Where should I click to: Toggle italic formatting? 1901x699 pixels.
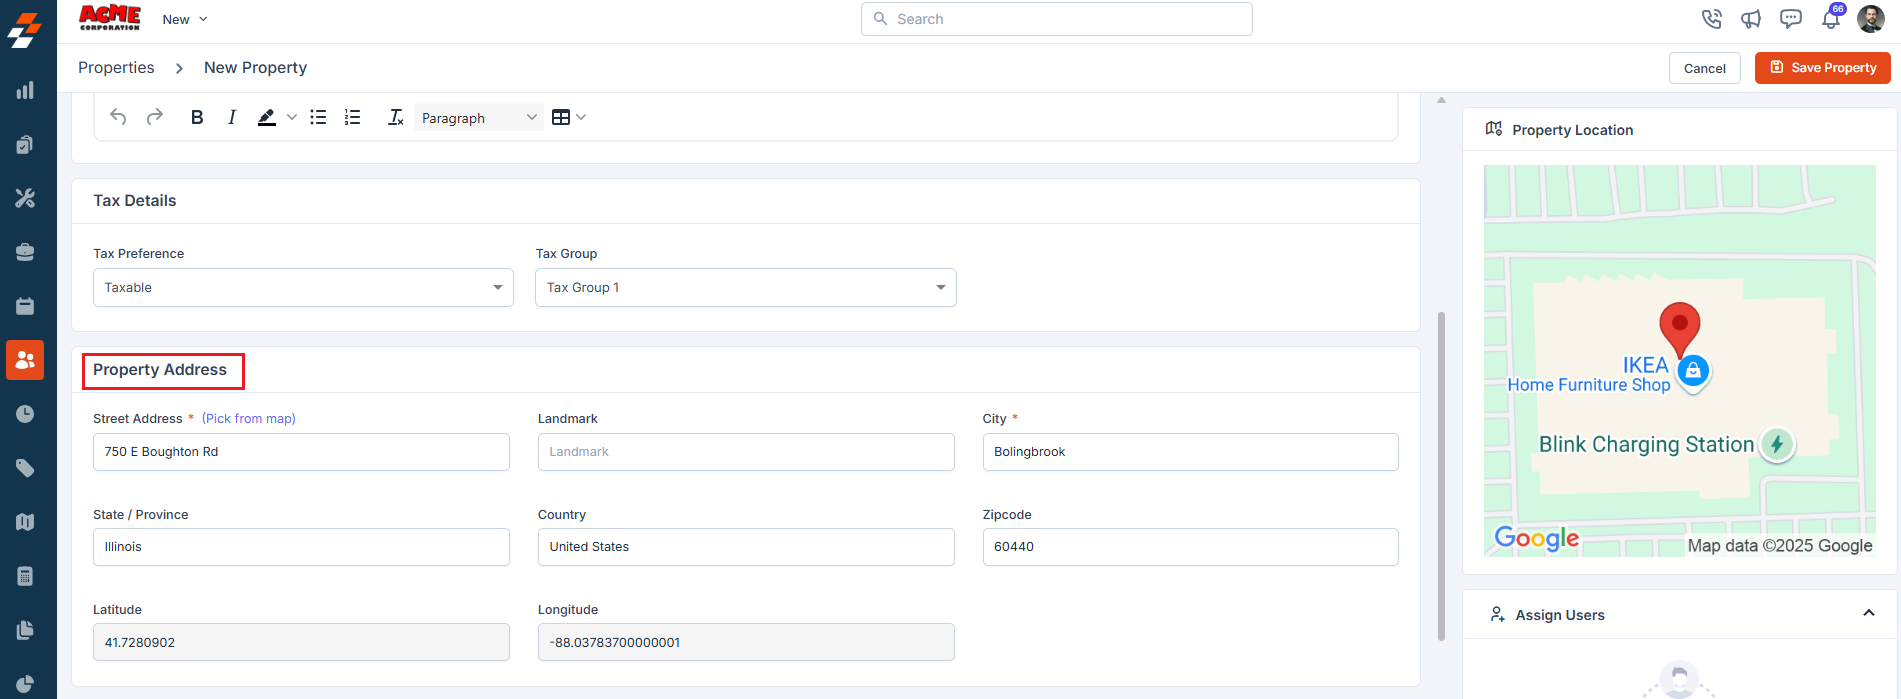pyautogui.click(x=232, y=117)
